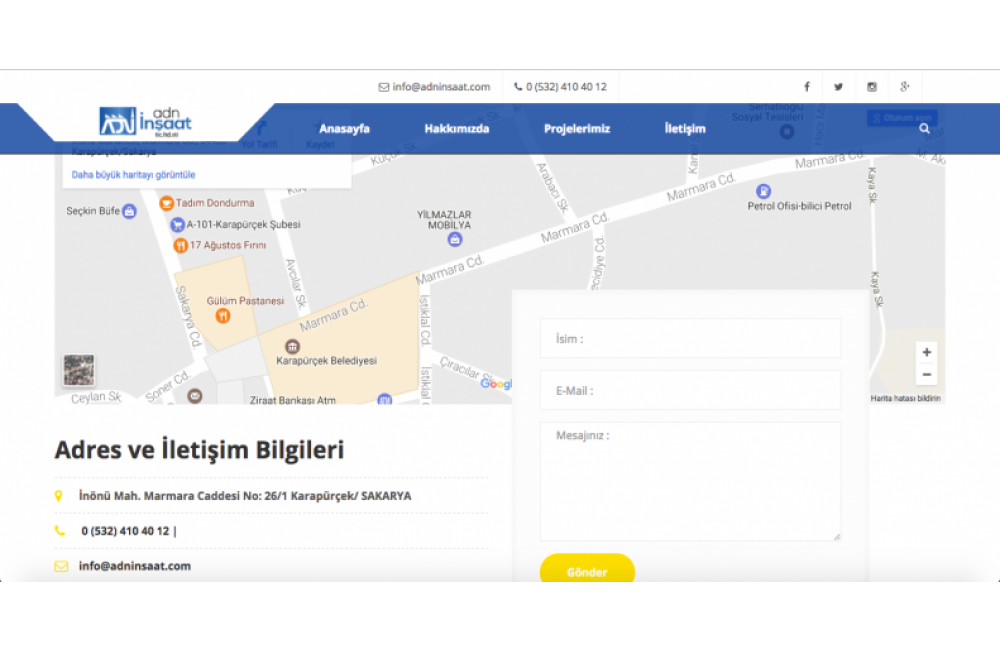Click the Facebook icon in top bar
Viewport: 1000px width, 650px height.
pyautogui.click(x=807, y=87)
